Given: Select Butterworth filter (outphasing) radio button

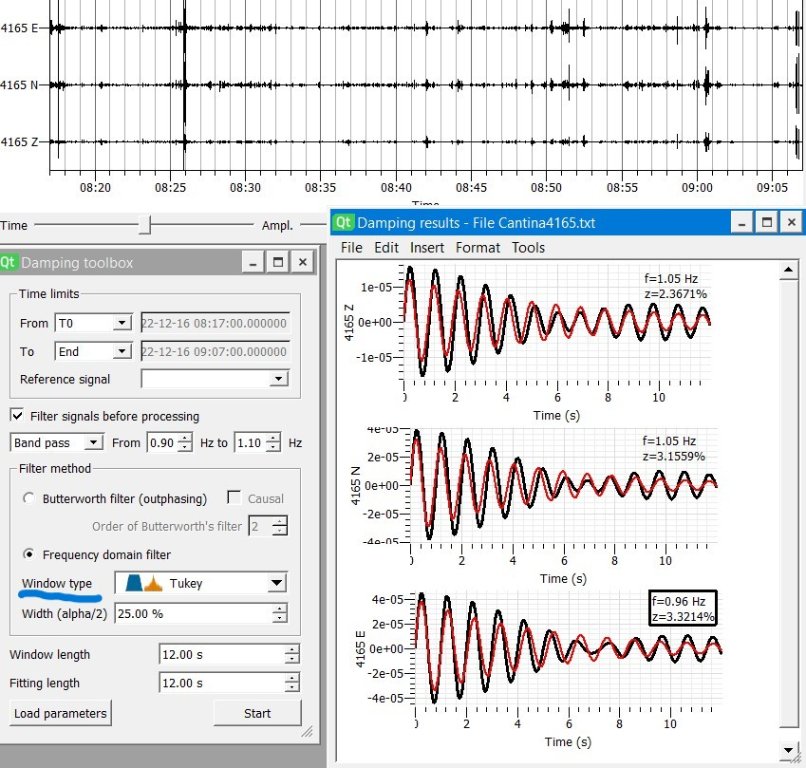Looking at the screenshot, I should click(x=29, y=498).
